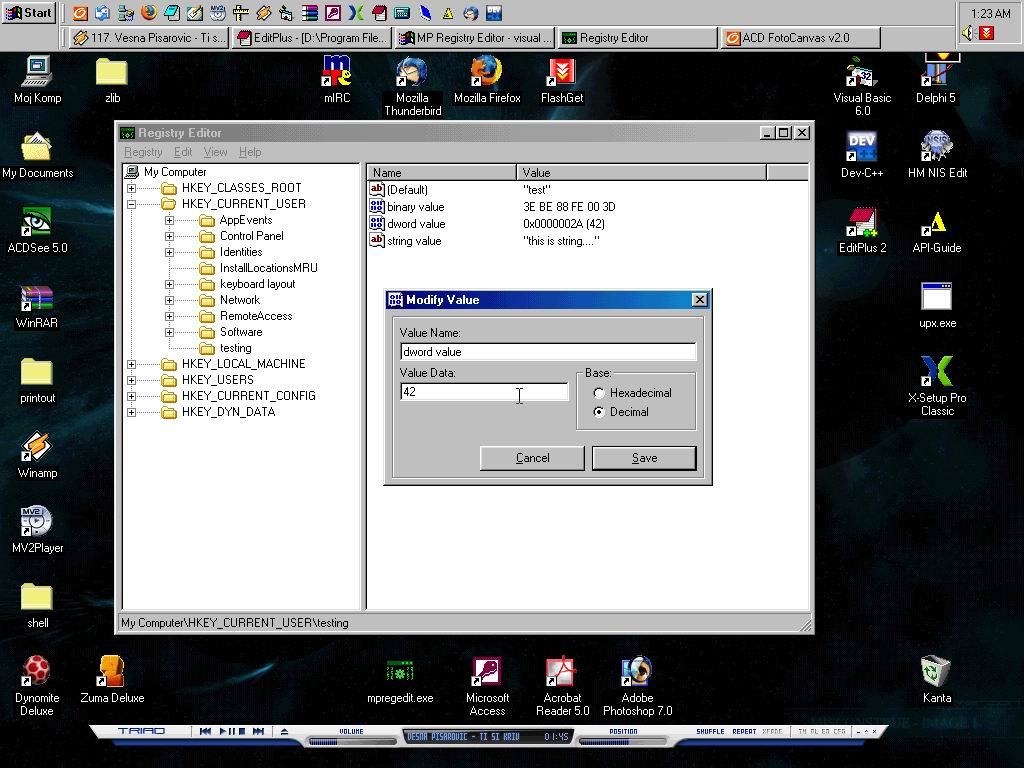Select the Decimal base option

pyautogui.click(x=599, y=412)
